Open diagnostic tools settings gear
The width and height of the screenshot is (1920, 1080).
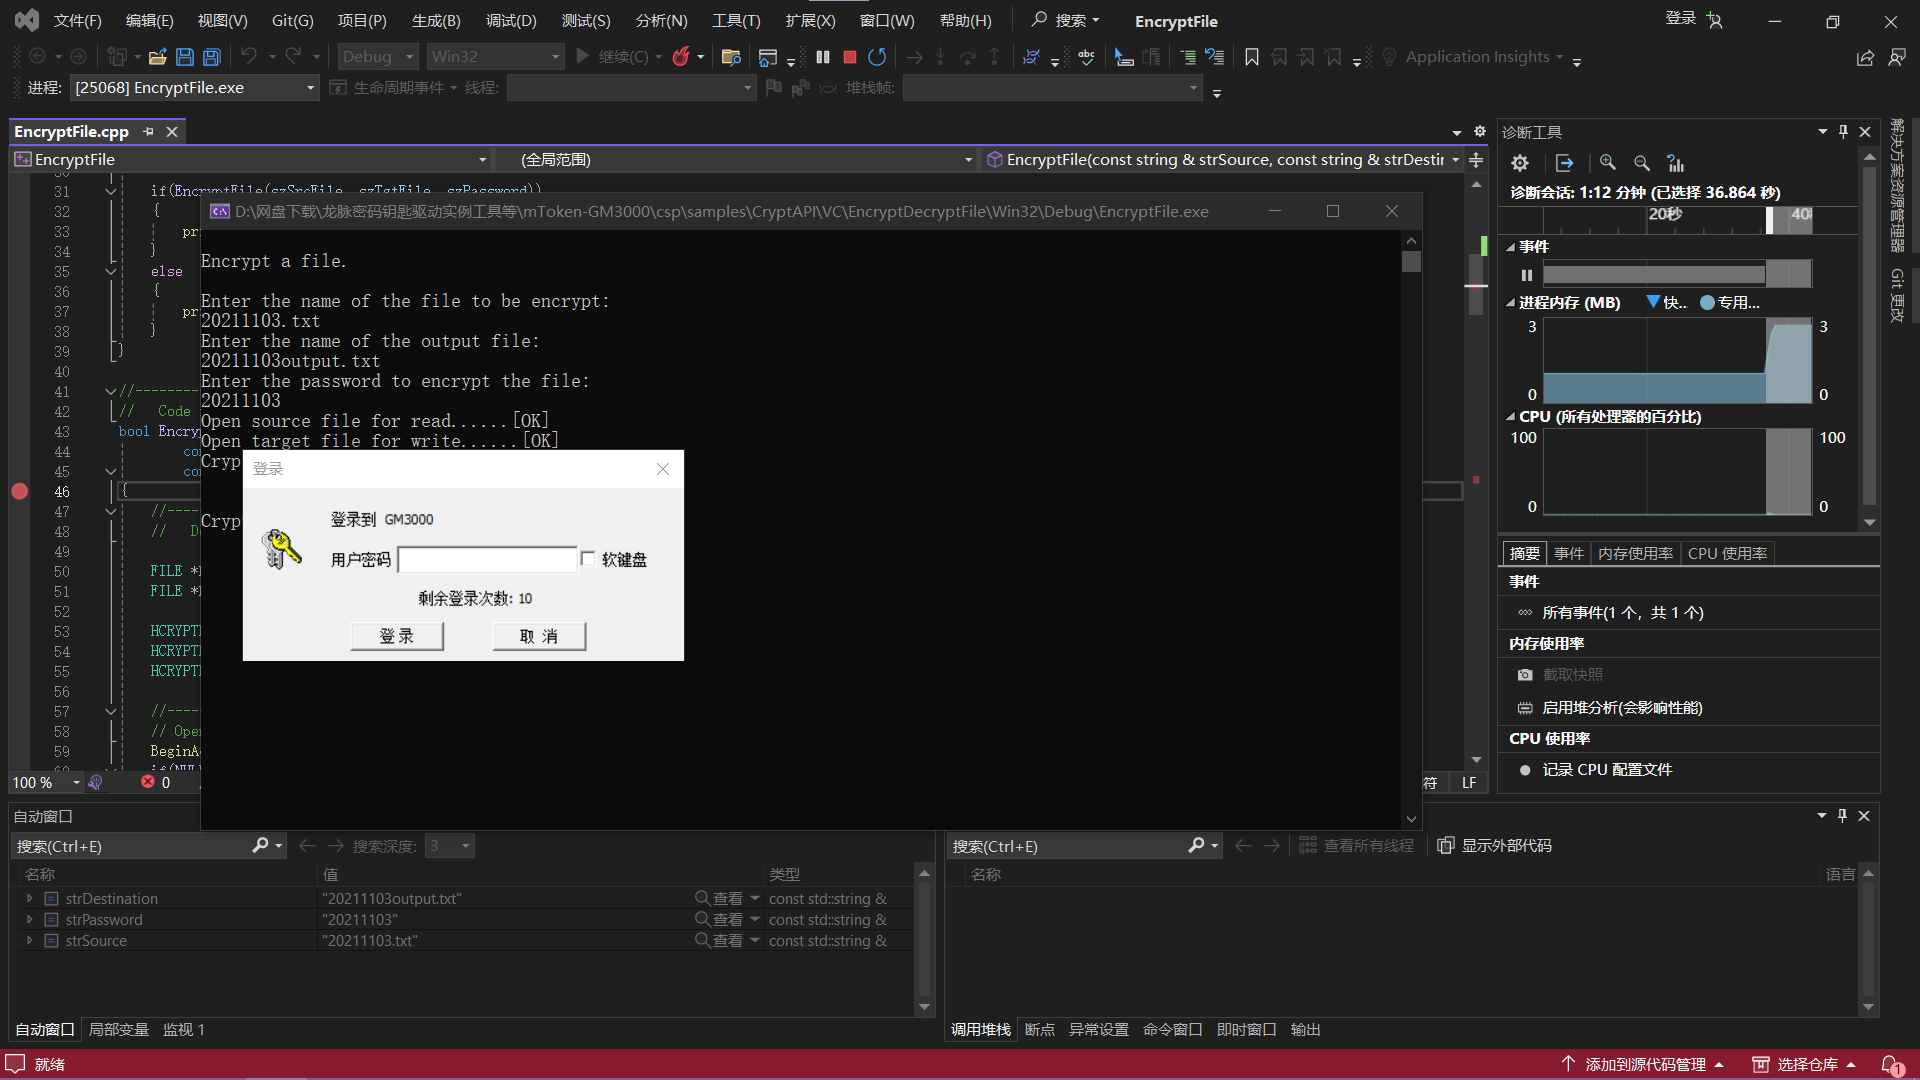[x=1520, y=163]
